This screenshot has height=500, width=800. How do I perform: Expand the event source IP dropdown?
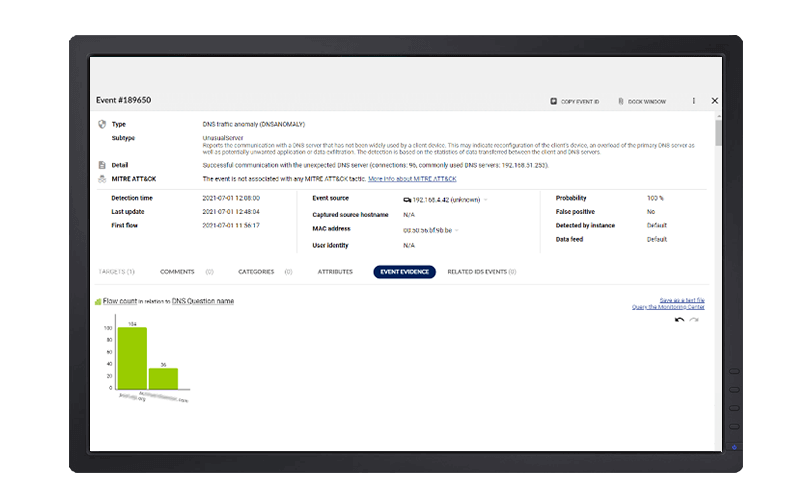click(x=487, y=199)
